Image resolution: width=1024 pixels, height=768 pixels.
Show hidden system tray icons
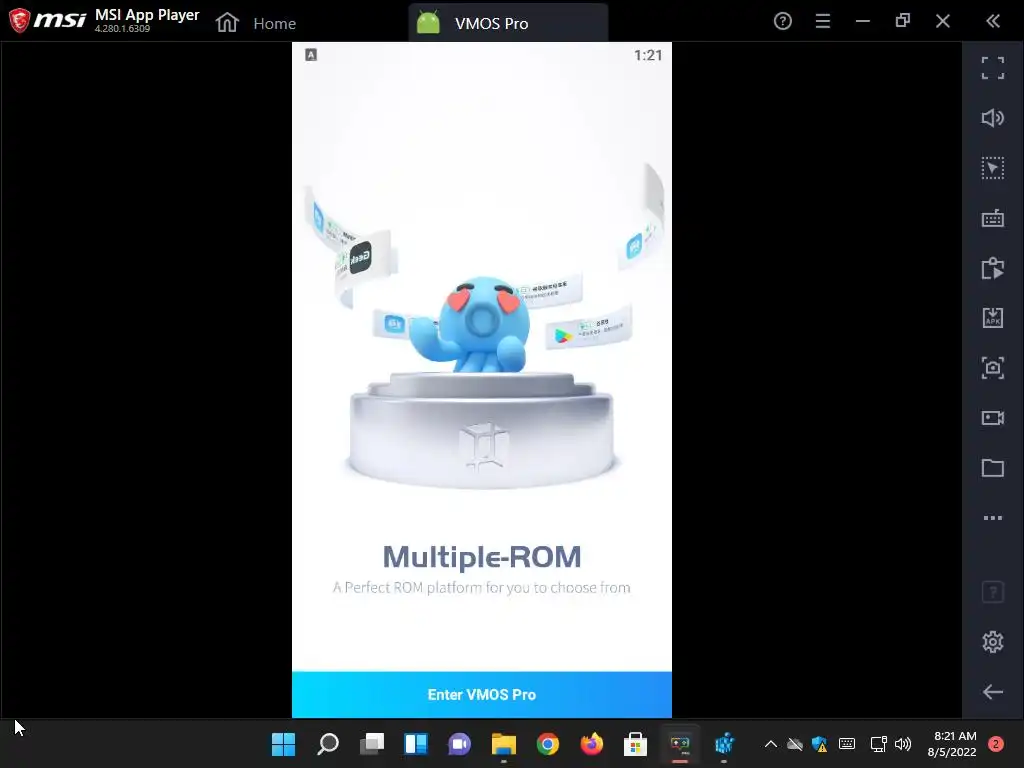click(x=771, y=744)
